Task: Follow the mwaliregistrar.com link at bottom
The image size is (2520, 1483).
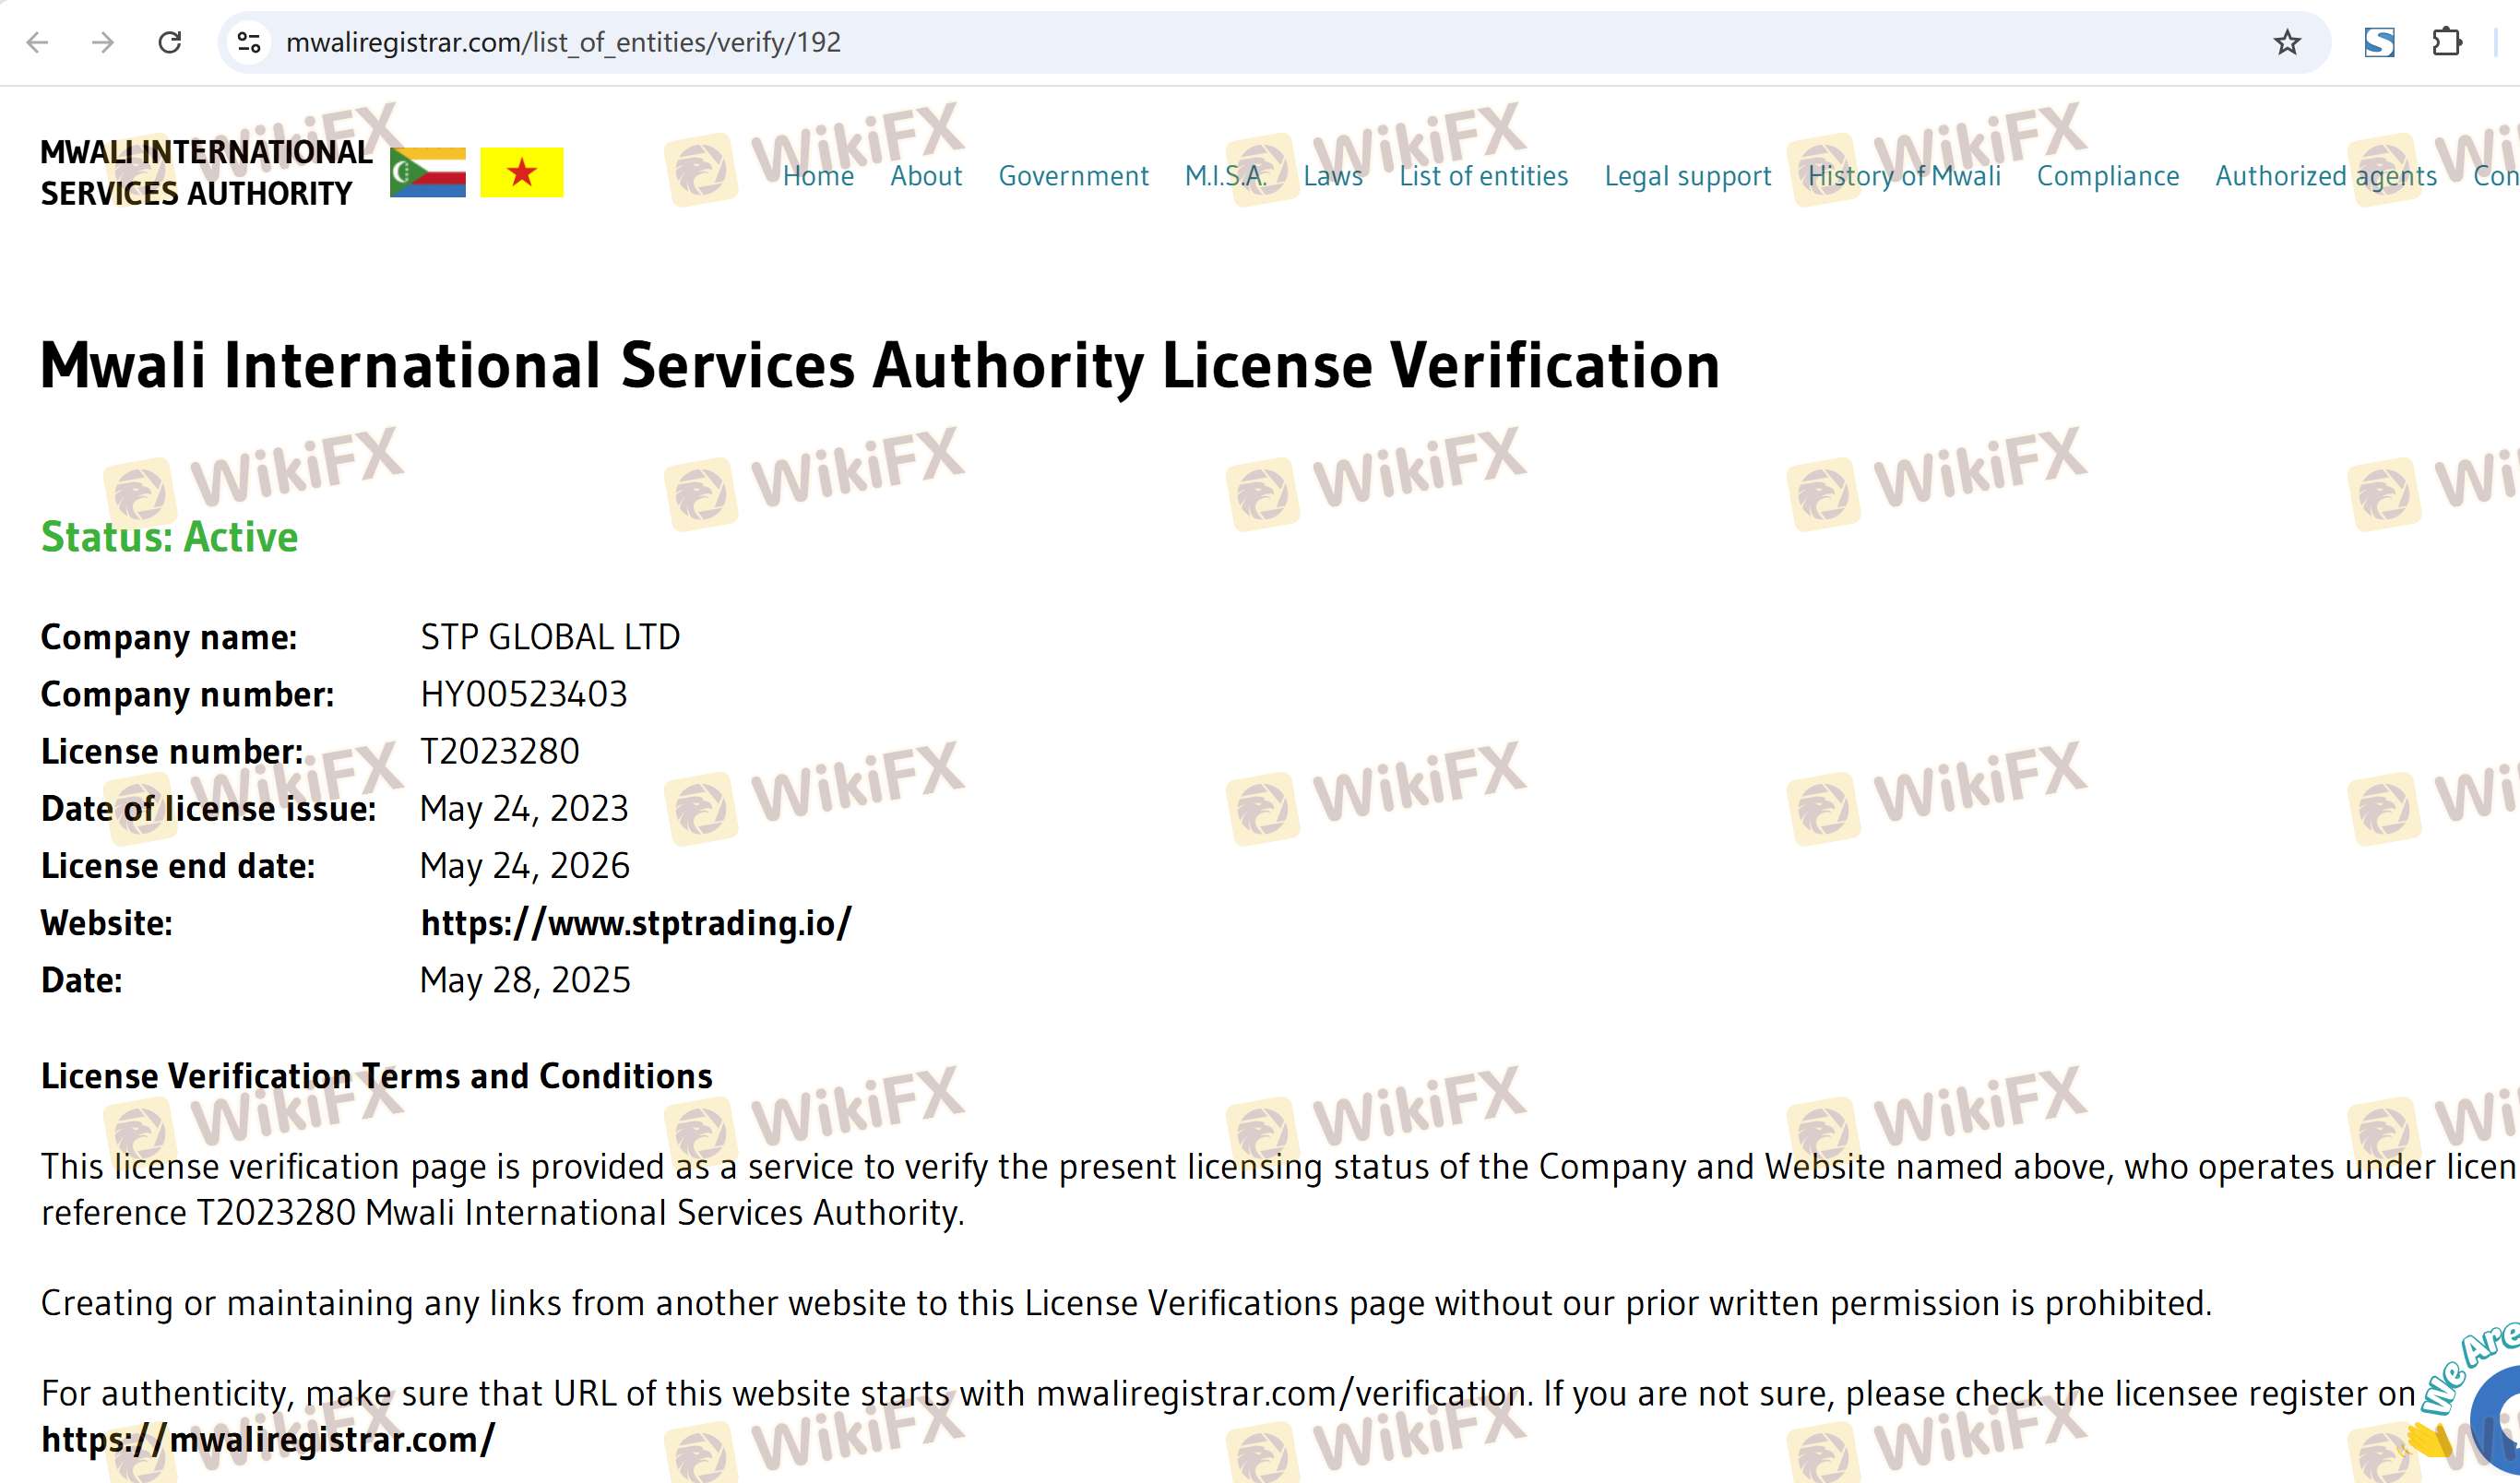Action: tap(268, 1439)
